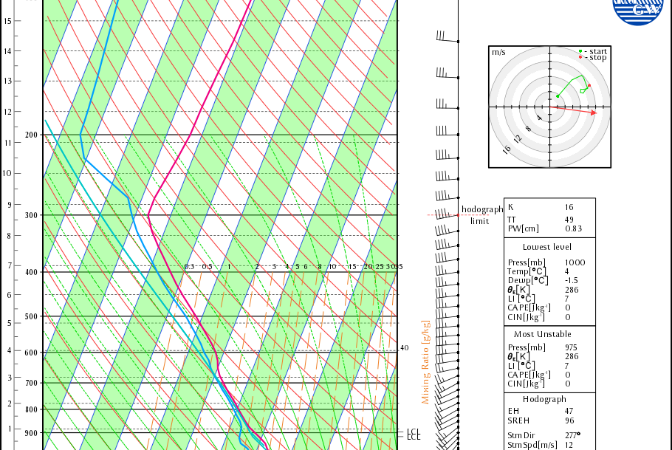Click the Mixing Ratio [g/kg] axis label

tap(426, 360)
